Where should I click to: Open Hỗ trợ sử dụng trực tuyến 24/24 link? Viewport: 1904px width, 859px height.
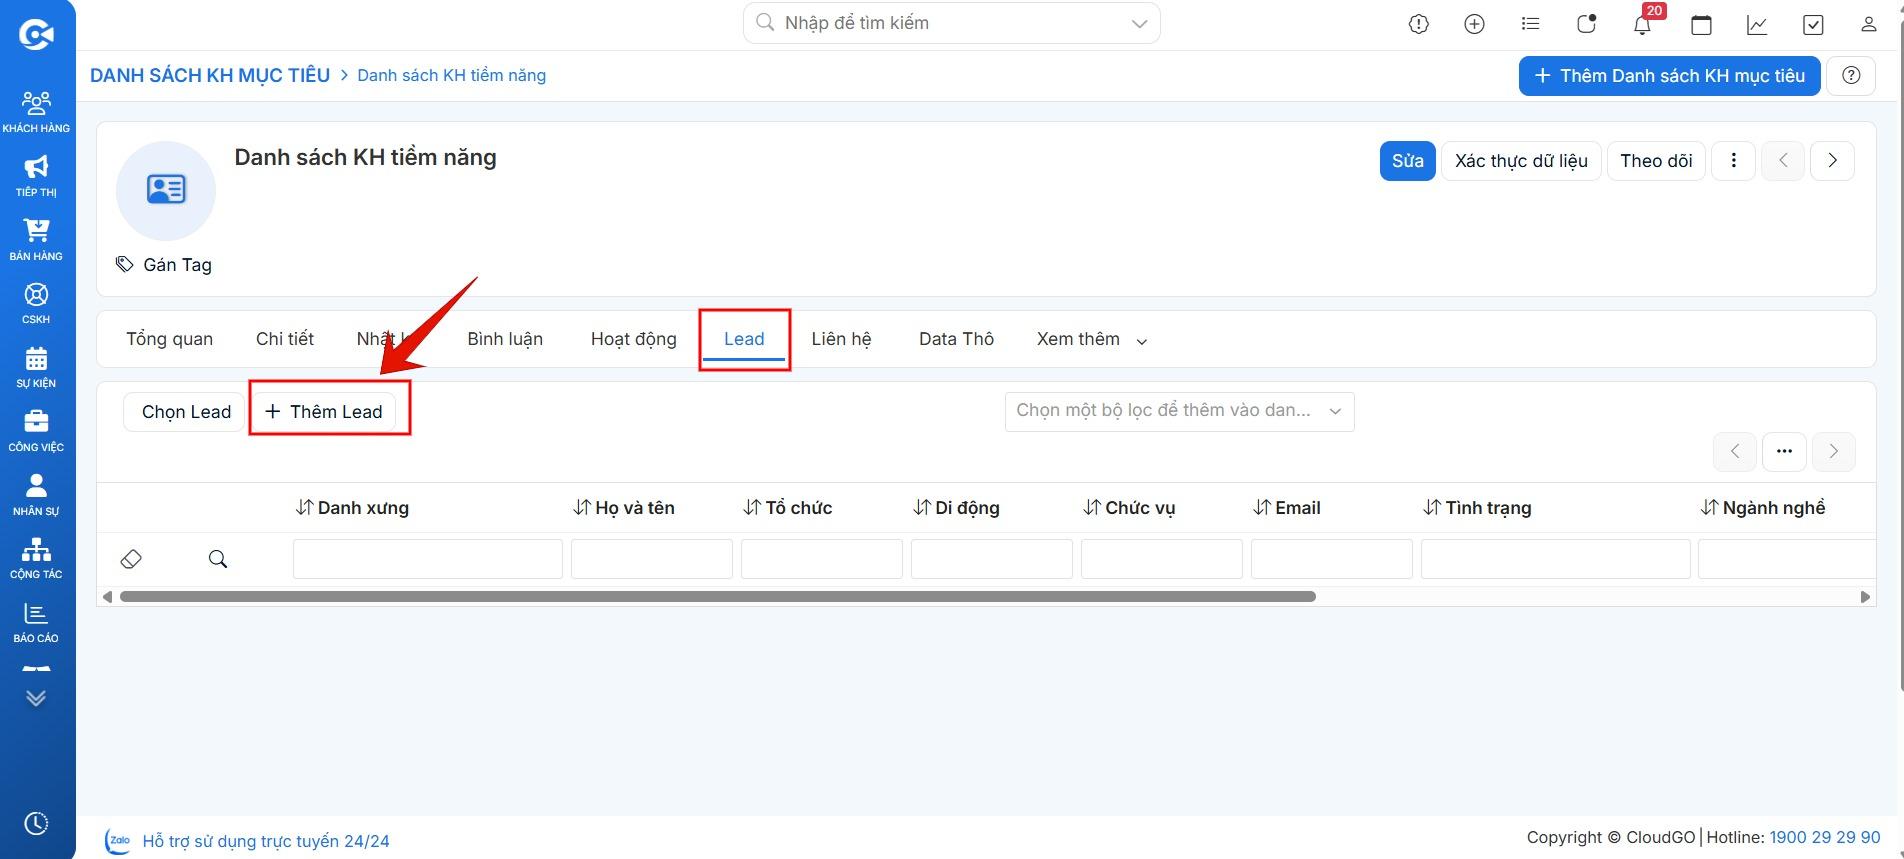click(x=265, y=841)
